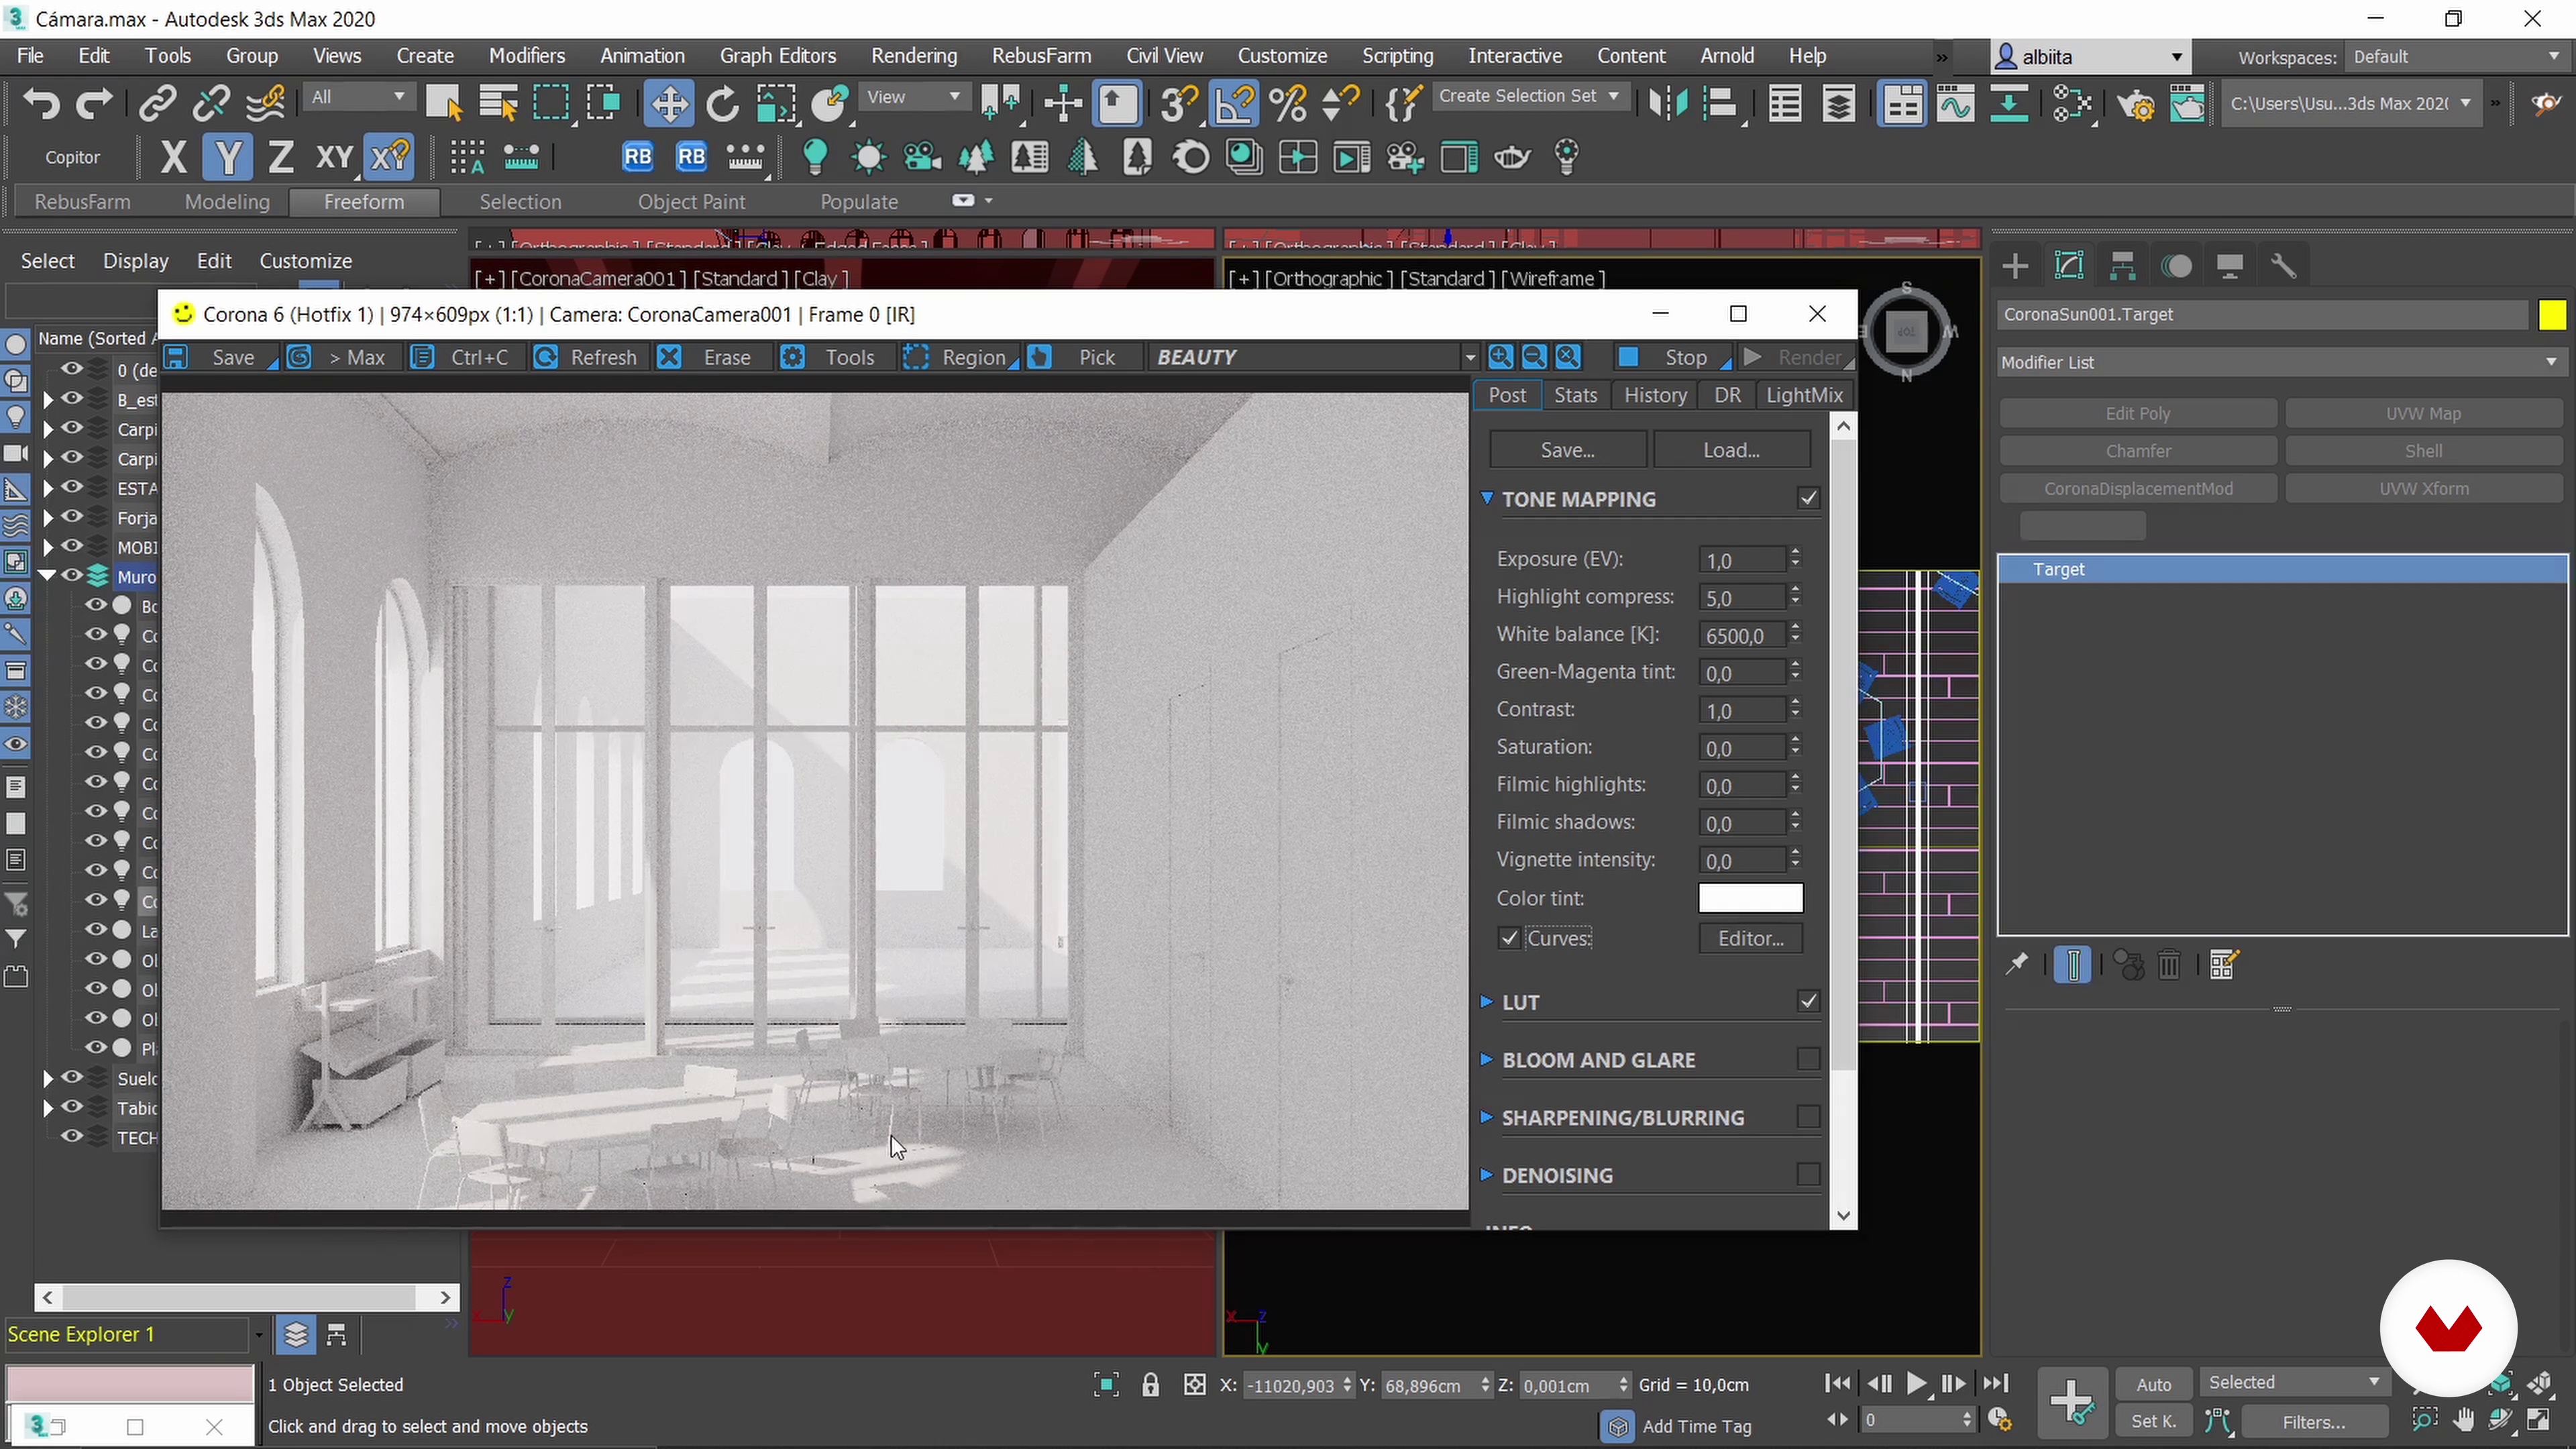Image resolution: width=2576 pixels, height=1449 pixels.
Task: Click Configure Modifier Sets icon
Action: 2223,965
